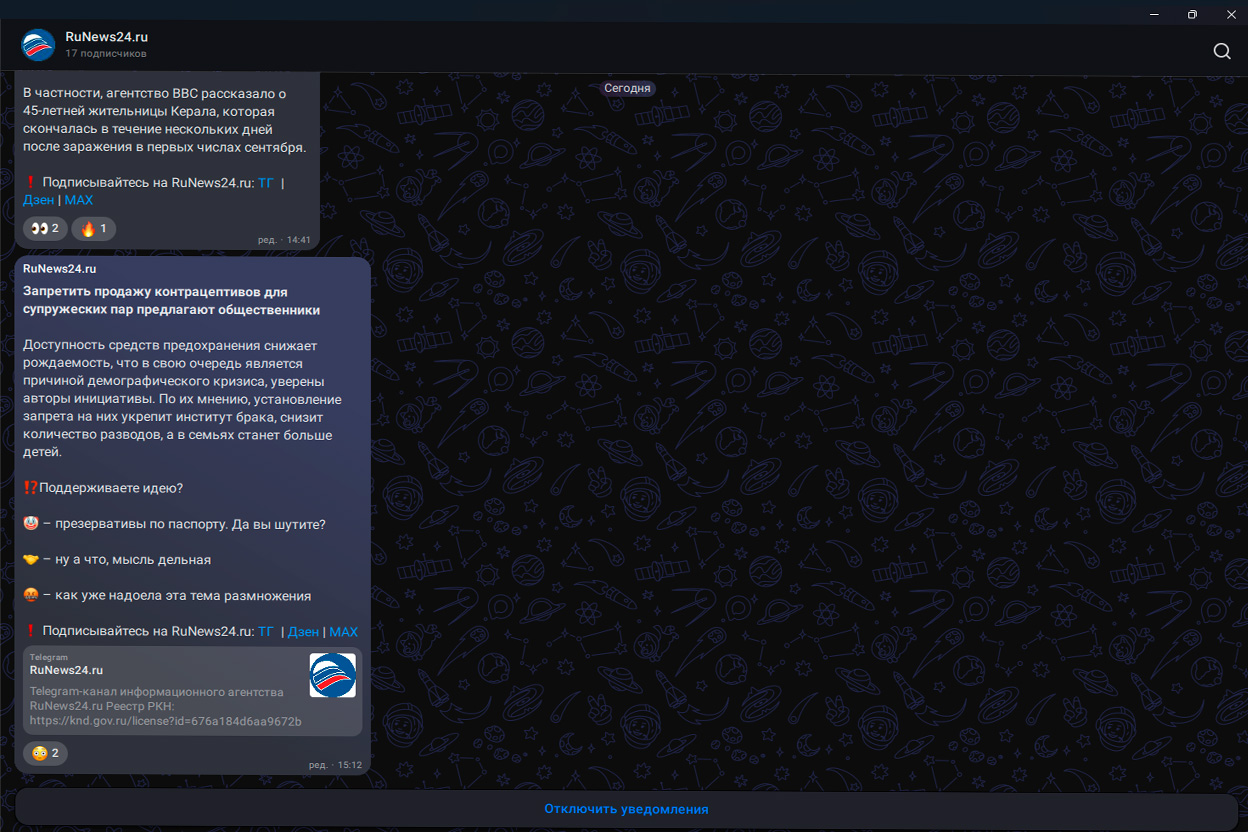Restore down the Telegram window
Viewport: 1248px width, 832px height.
pyautogui.click(x=1192, y=14)
